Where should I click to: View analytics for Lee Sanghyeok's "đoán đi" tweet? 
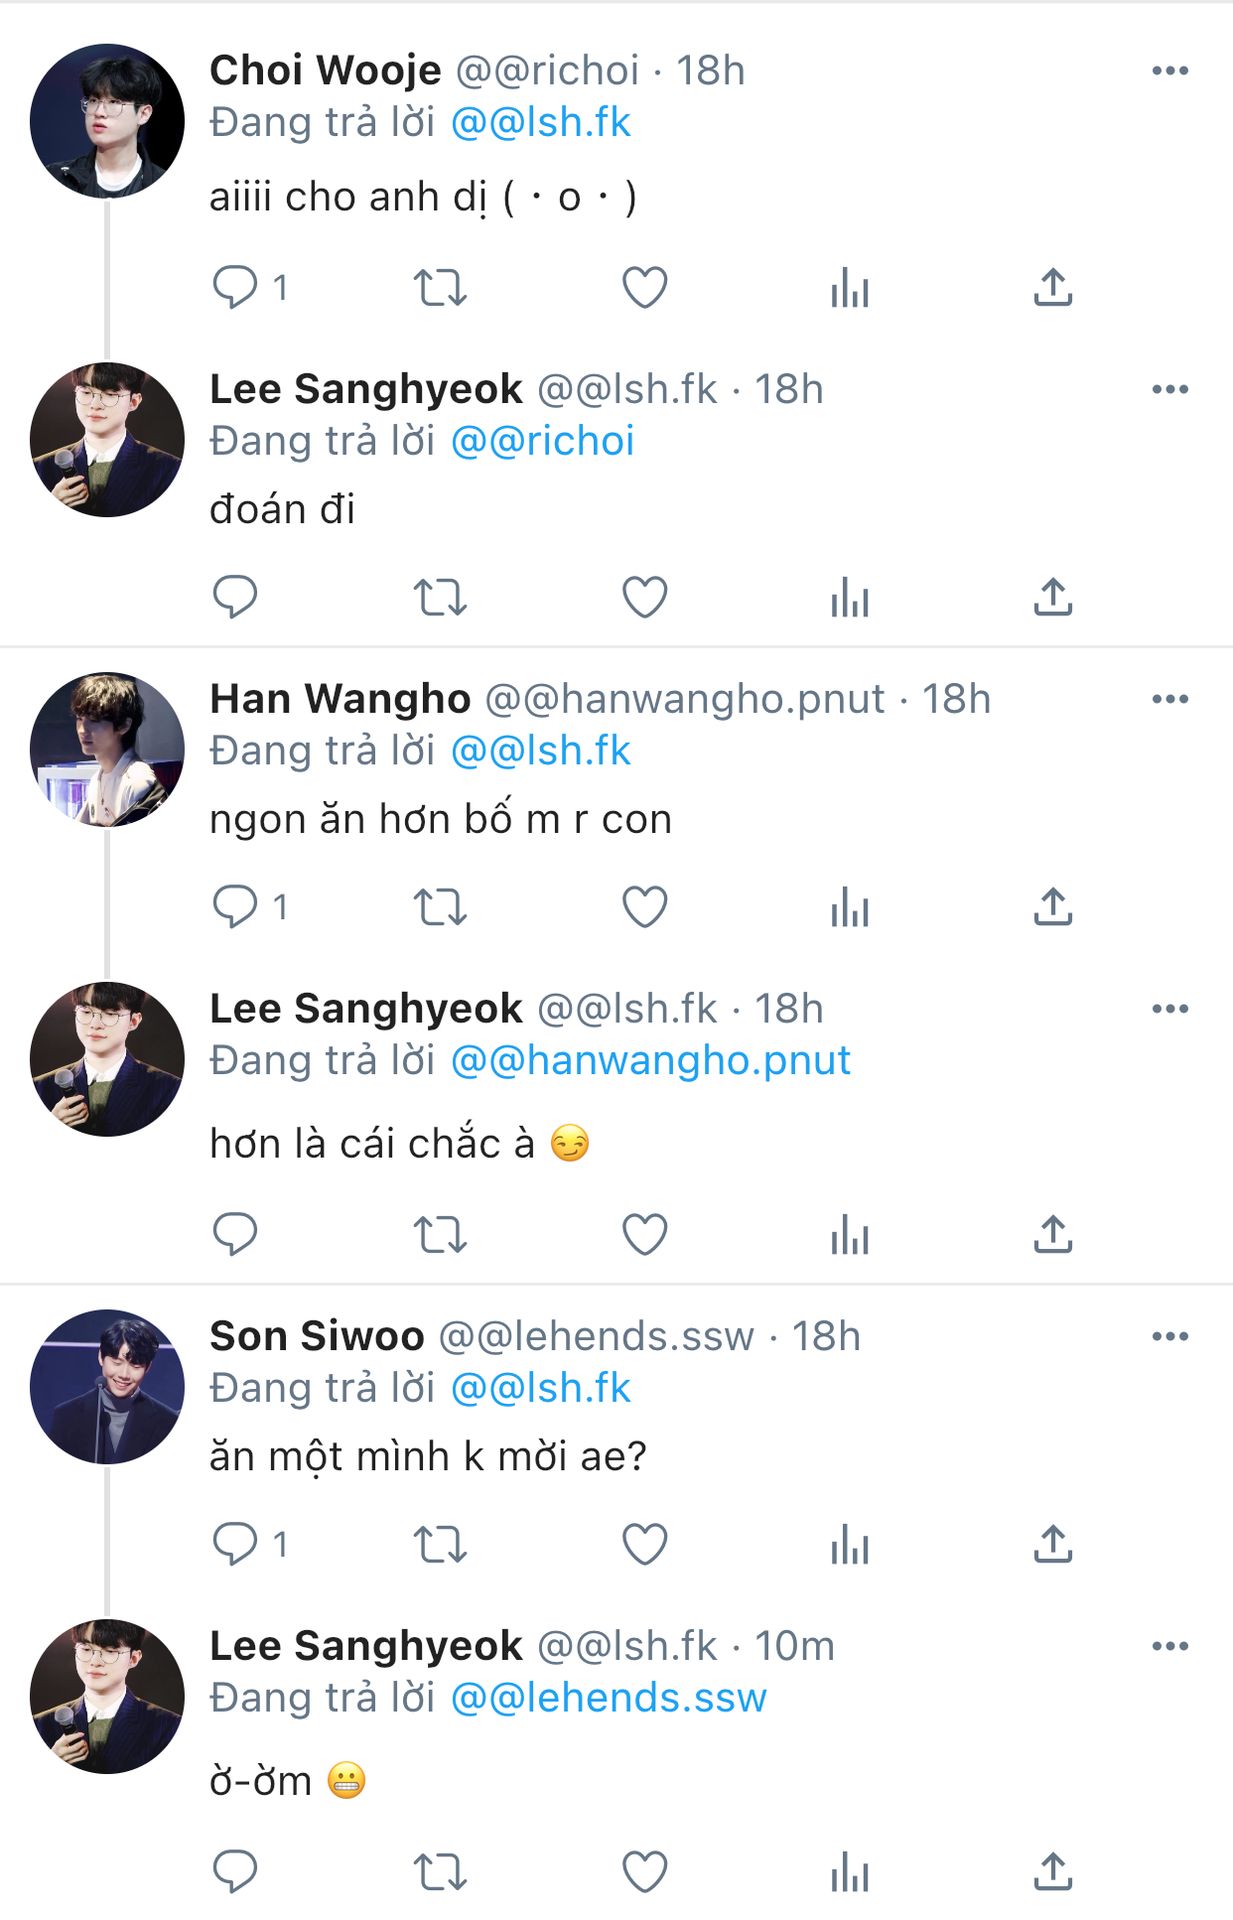pos(850,598)
